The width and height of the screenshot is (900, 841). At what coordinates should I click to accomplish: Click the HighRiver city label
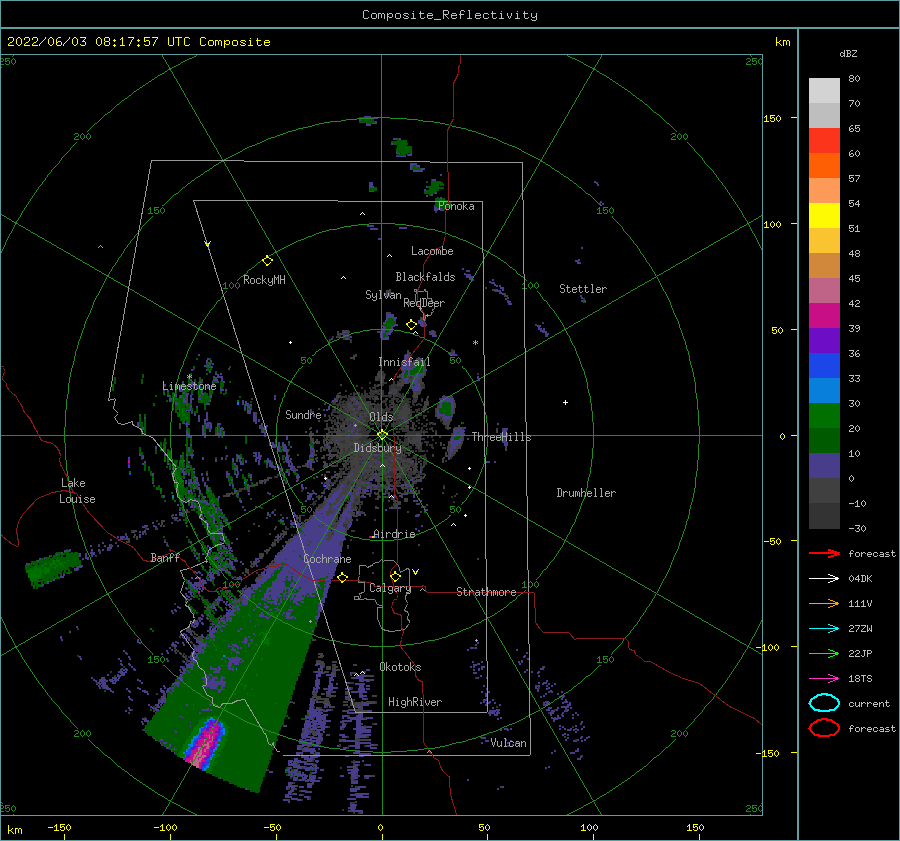tap(415, 702)
